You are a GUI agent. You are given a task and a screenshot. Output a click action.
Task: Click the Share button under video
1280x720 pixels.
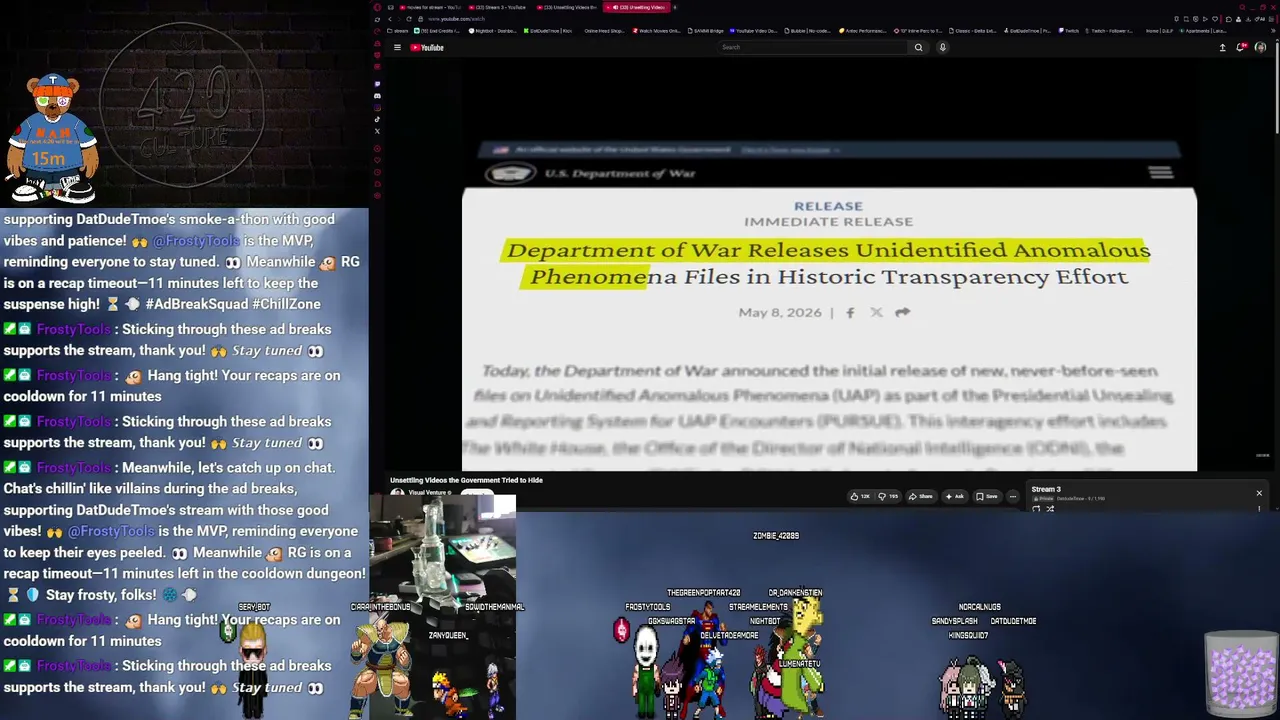point(921,496)
